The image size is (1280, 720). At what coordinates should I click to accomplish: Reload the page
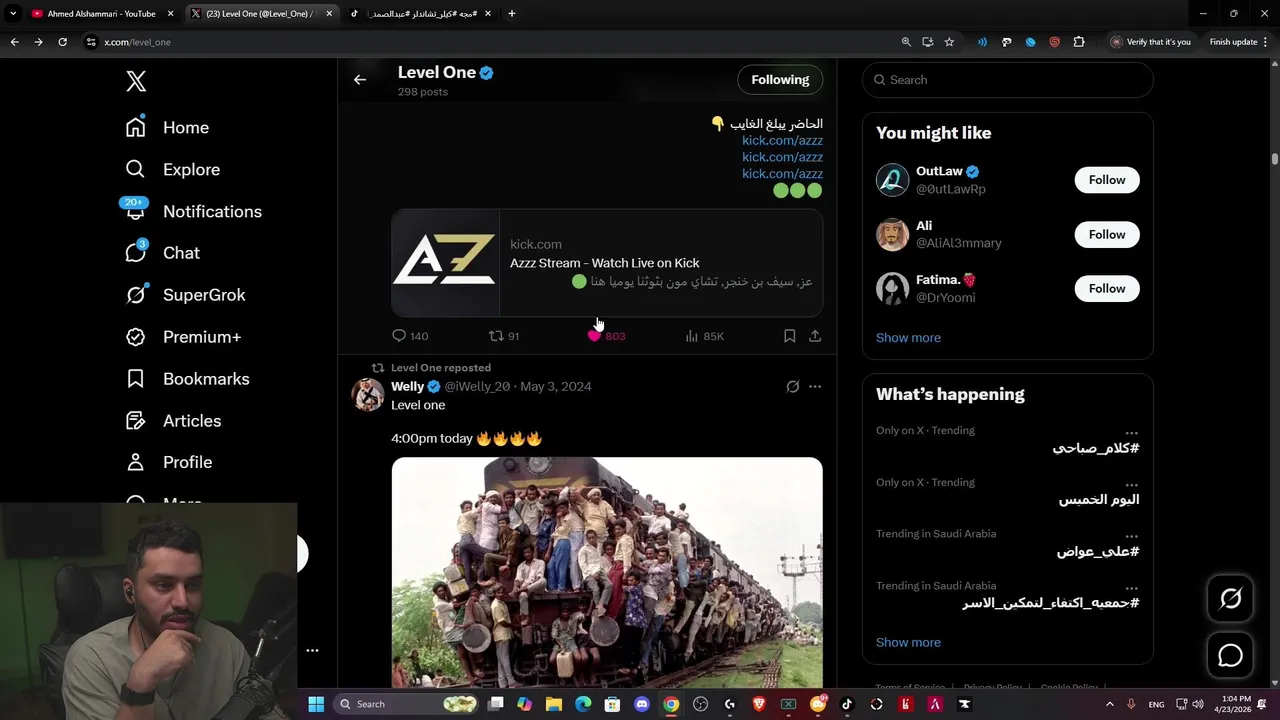(62, 42)
